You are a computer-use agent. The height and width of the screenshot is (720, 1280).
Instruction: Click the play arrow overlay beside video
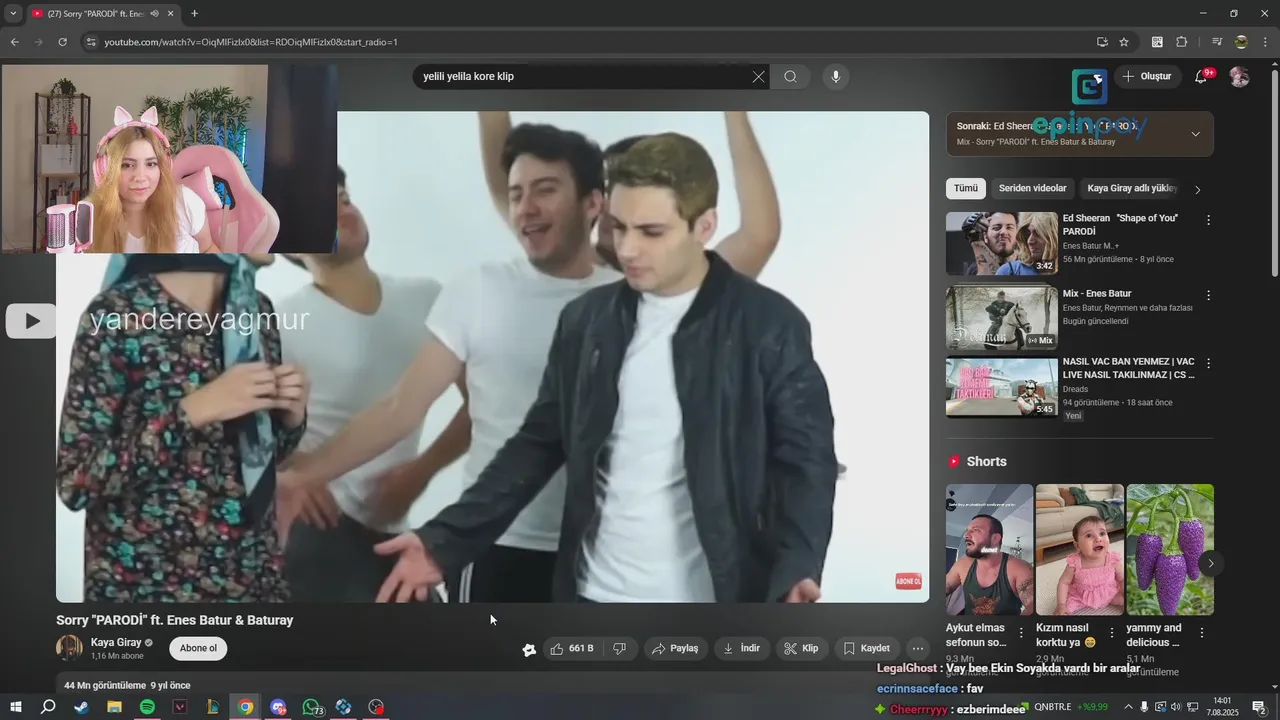point(30,321)
